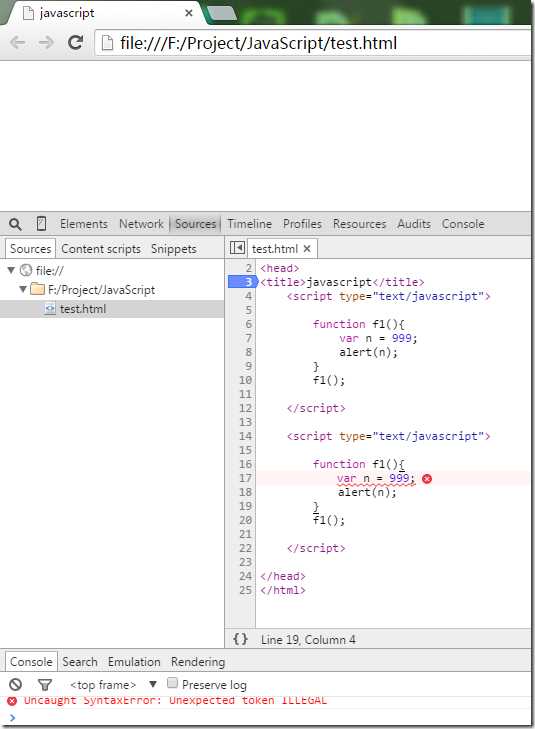Open the Audits panel

pos(414,224)
